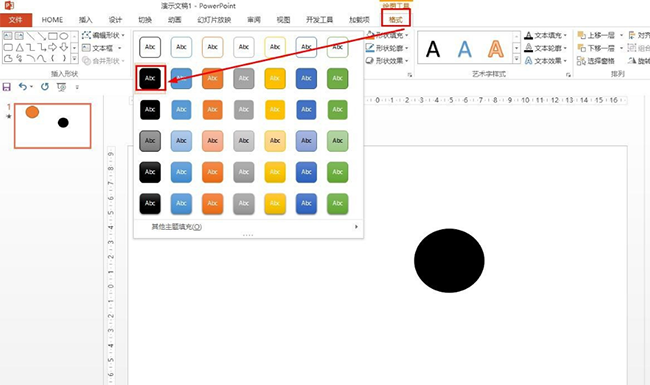Open shape styles dialog launcher
Viewport: 650px width, 385px height.
(410, 75)
